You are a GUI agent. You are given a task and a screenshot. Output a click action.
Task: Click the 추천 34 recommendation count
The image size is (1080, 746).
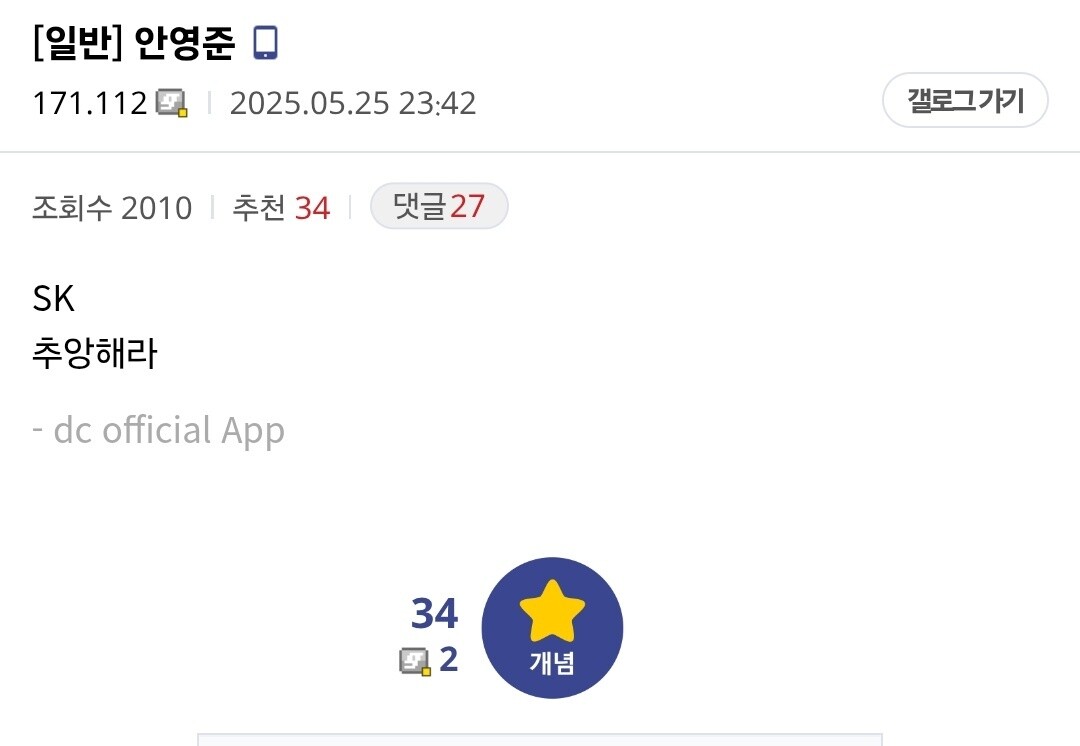(x=281, y=207)
